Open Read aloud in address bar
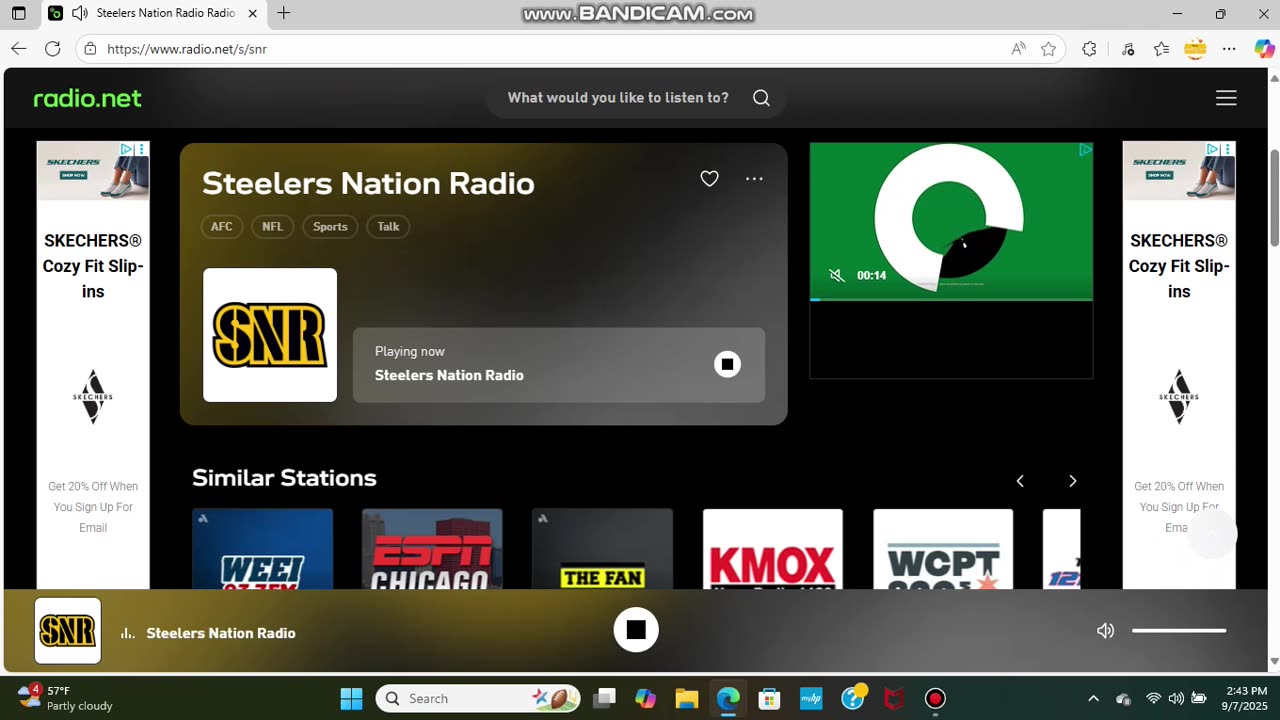1280x720 pixels. pos(1018,49)
